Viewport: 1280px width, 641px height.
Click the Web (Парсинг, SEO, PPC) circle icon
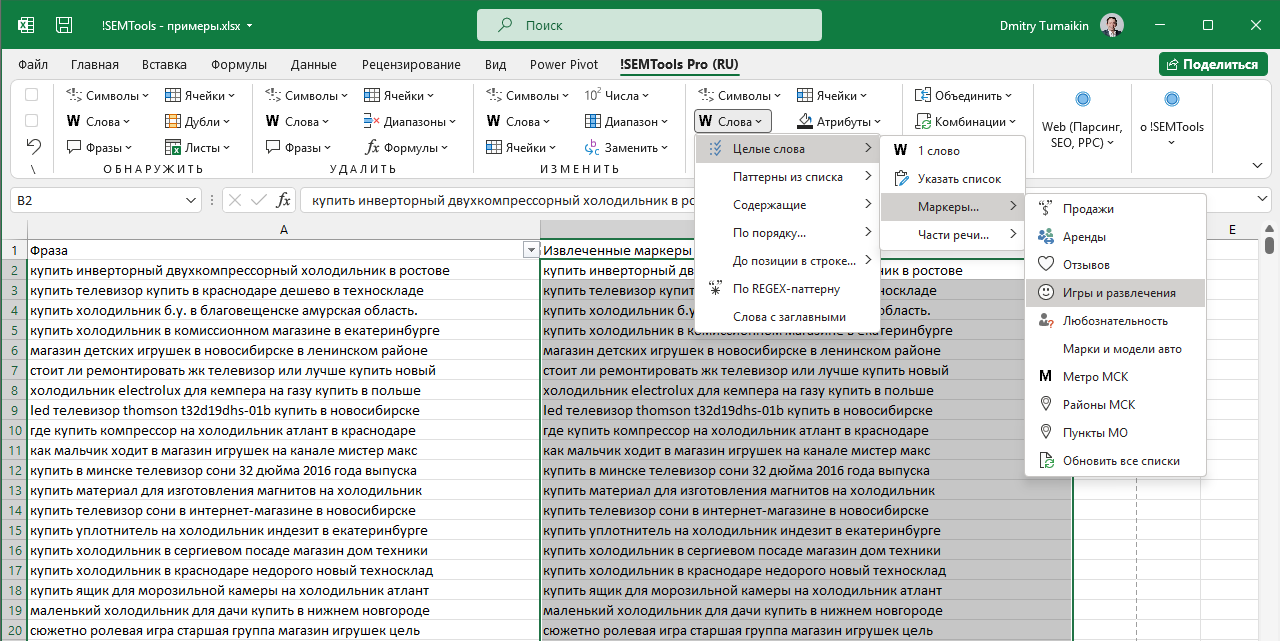pos(1082,99)
